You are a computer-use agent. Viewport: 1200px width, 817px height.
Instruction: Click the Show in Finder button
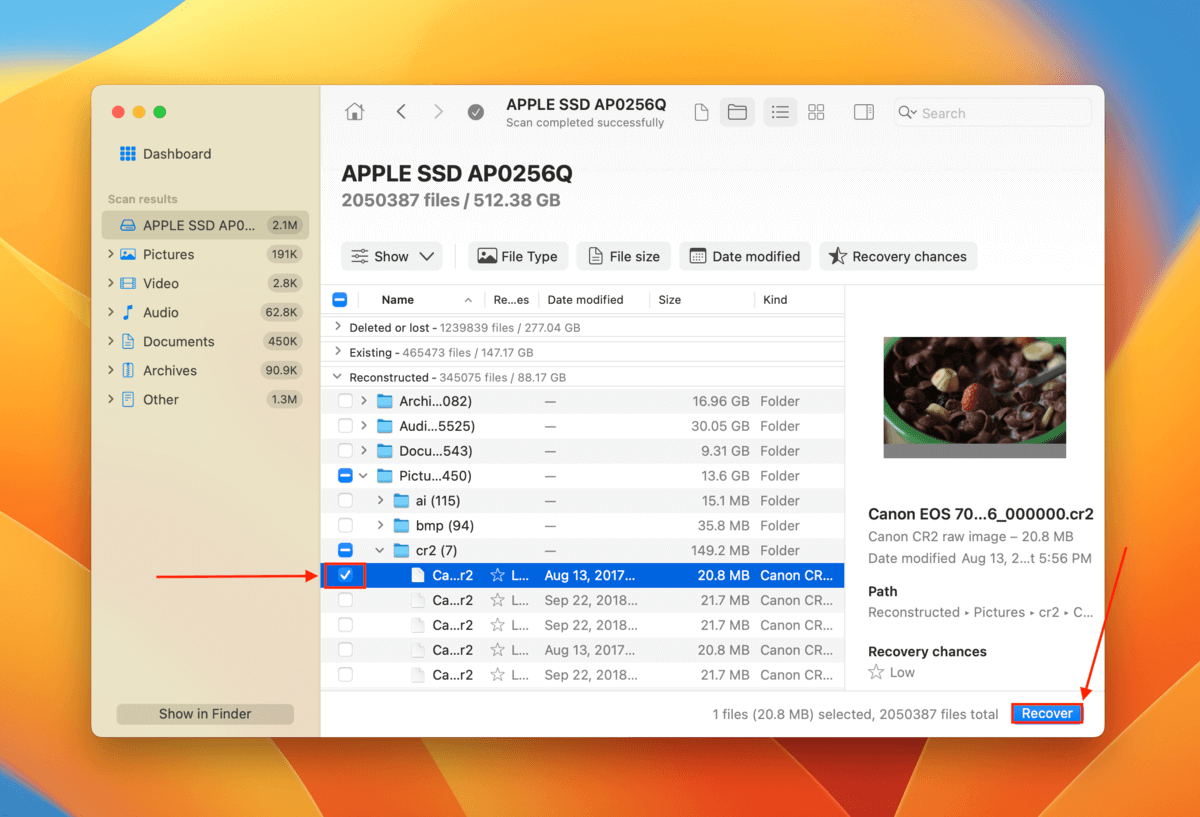click(205, 714)
